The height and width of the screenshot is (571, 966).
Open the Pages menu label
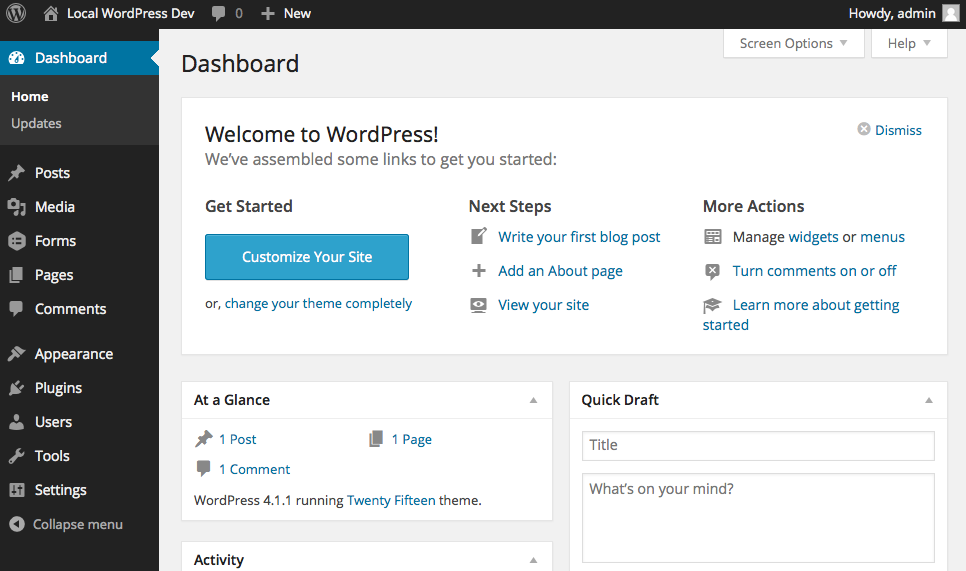pos(54,275)
